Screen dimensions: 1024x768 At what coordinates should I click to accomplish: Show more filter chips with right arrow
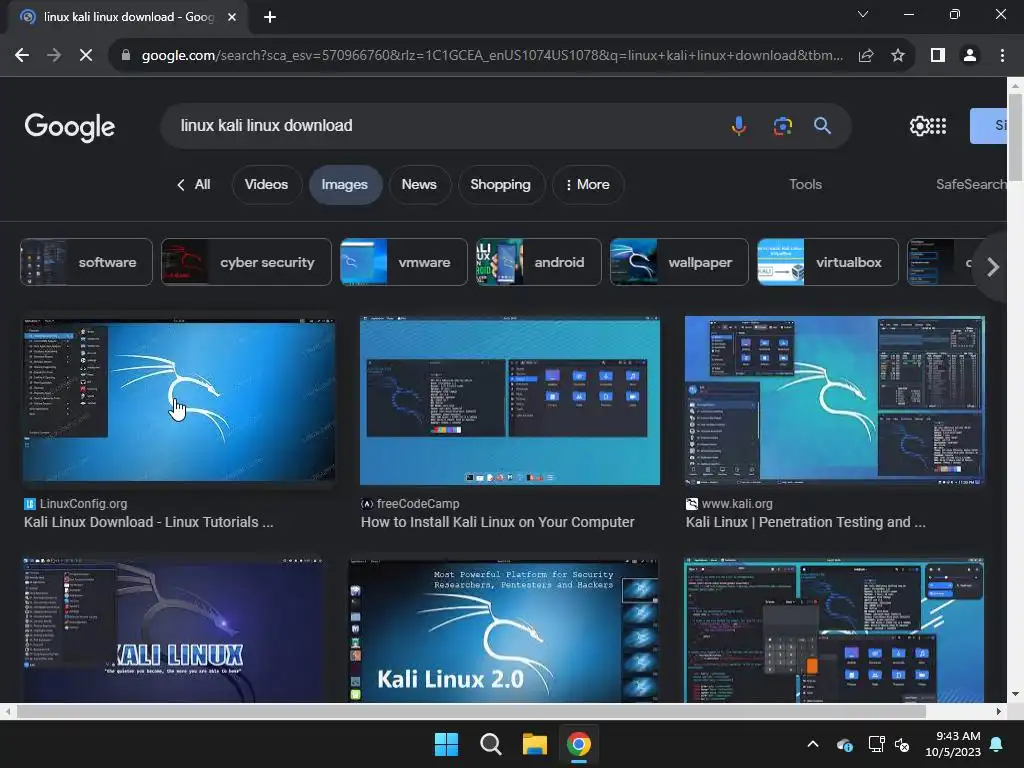(993, 266)
